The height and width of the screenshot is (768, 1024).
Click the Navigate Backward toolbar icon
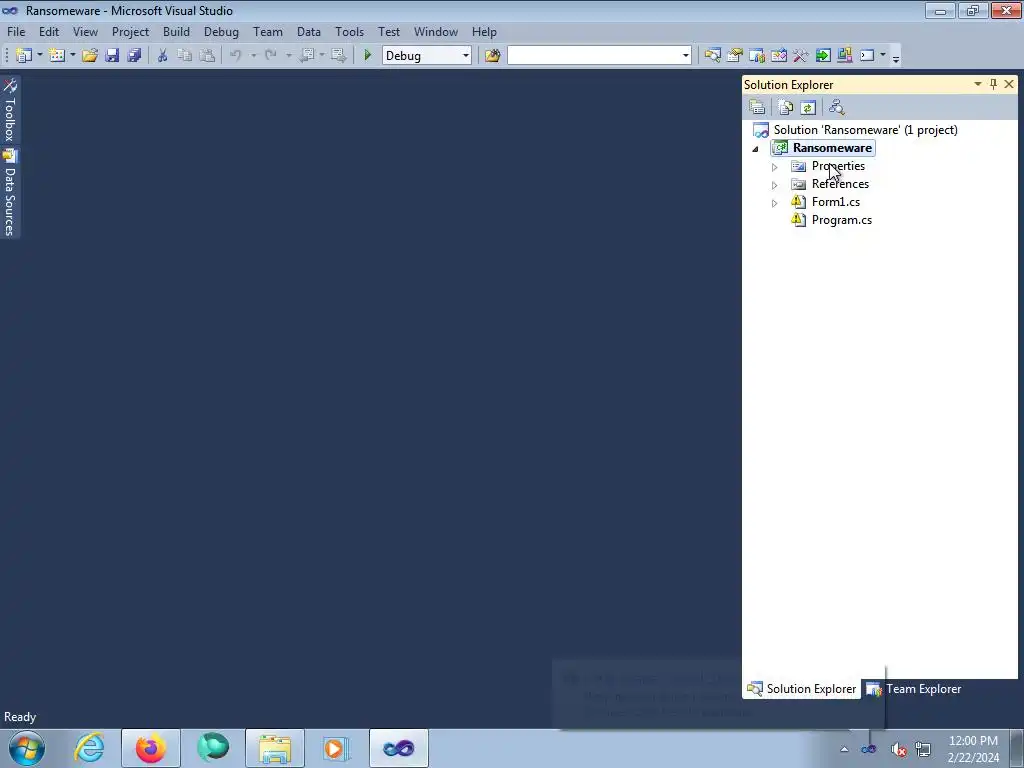[x=306, y=56]
